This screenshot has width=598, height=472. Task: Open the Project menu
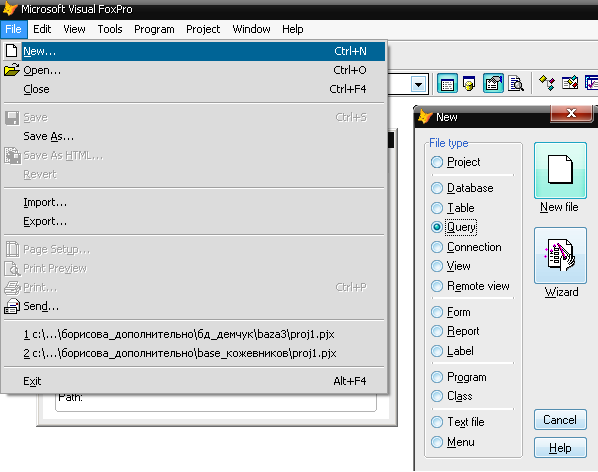203,29
